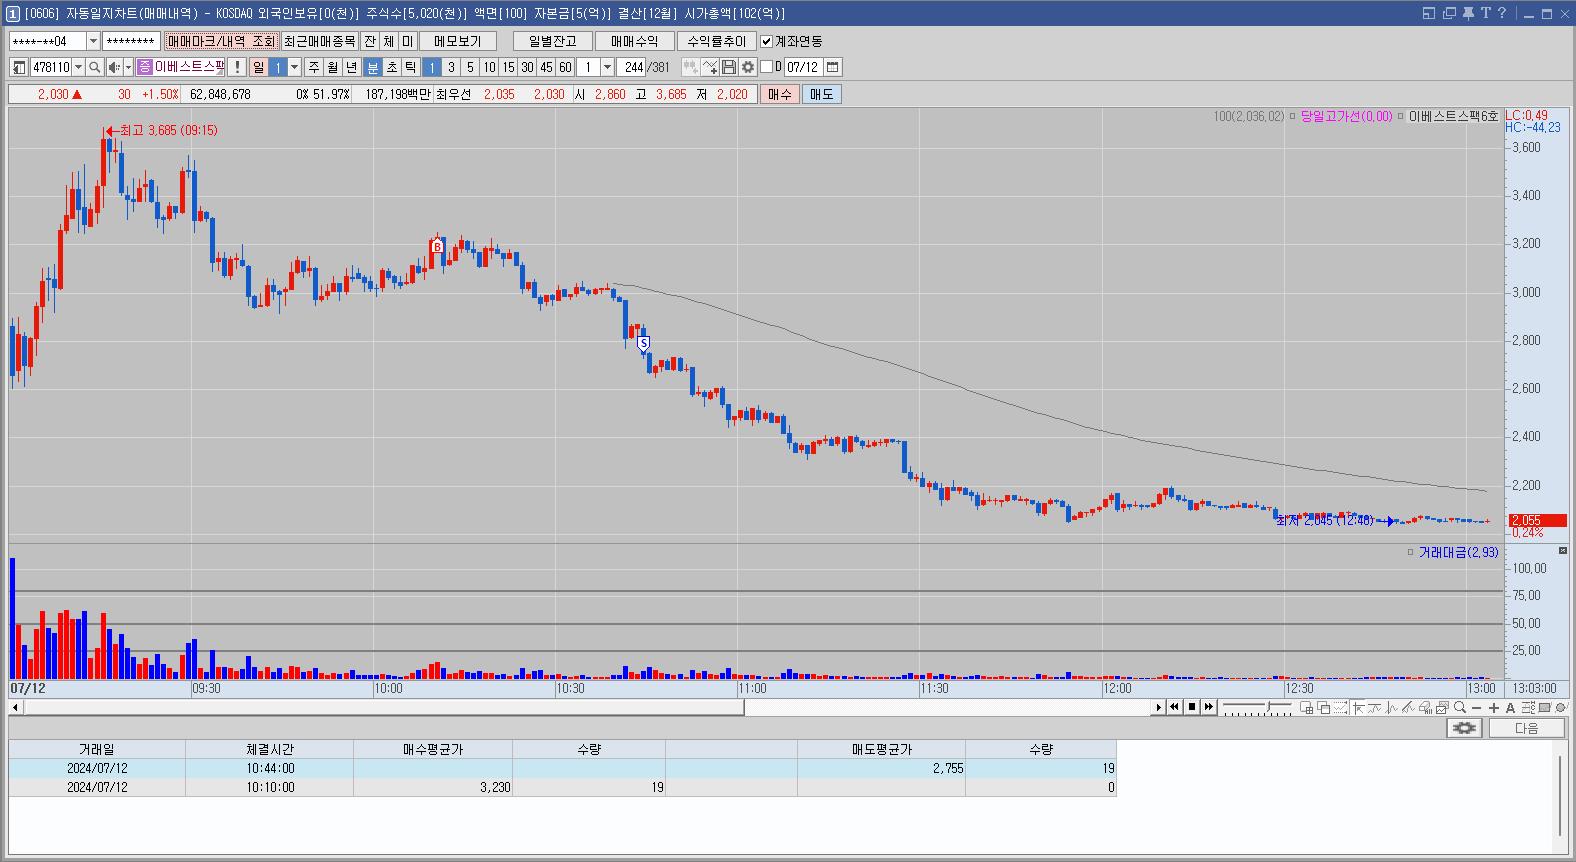This screenshot has height=862, width=1576.
Task: Click the 244 bar count field
Action: point(633,67)
